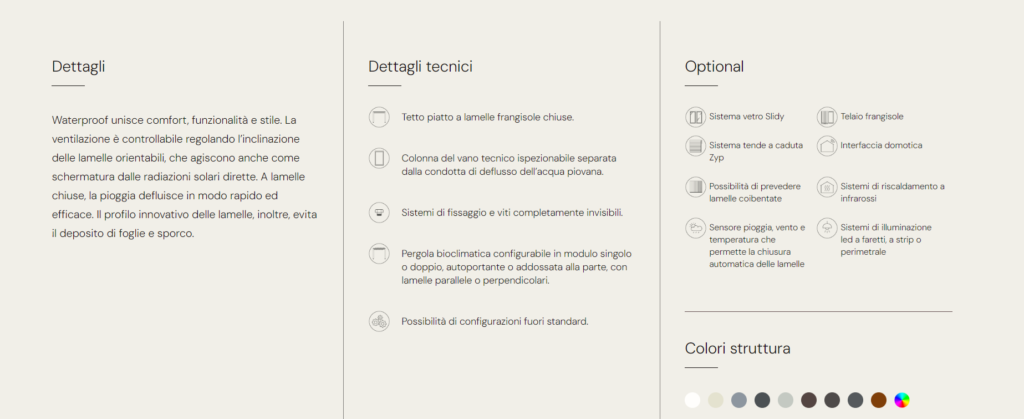
Task: Click the Telaio frangisole icon
Action: click(x=827, y=117)
